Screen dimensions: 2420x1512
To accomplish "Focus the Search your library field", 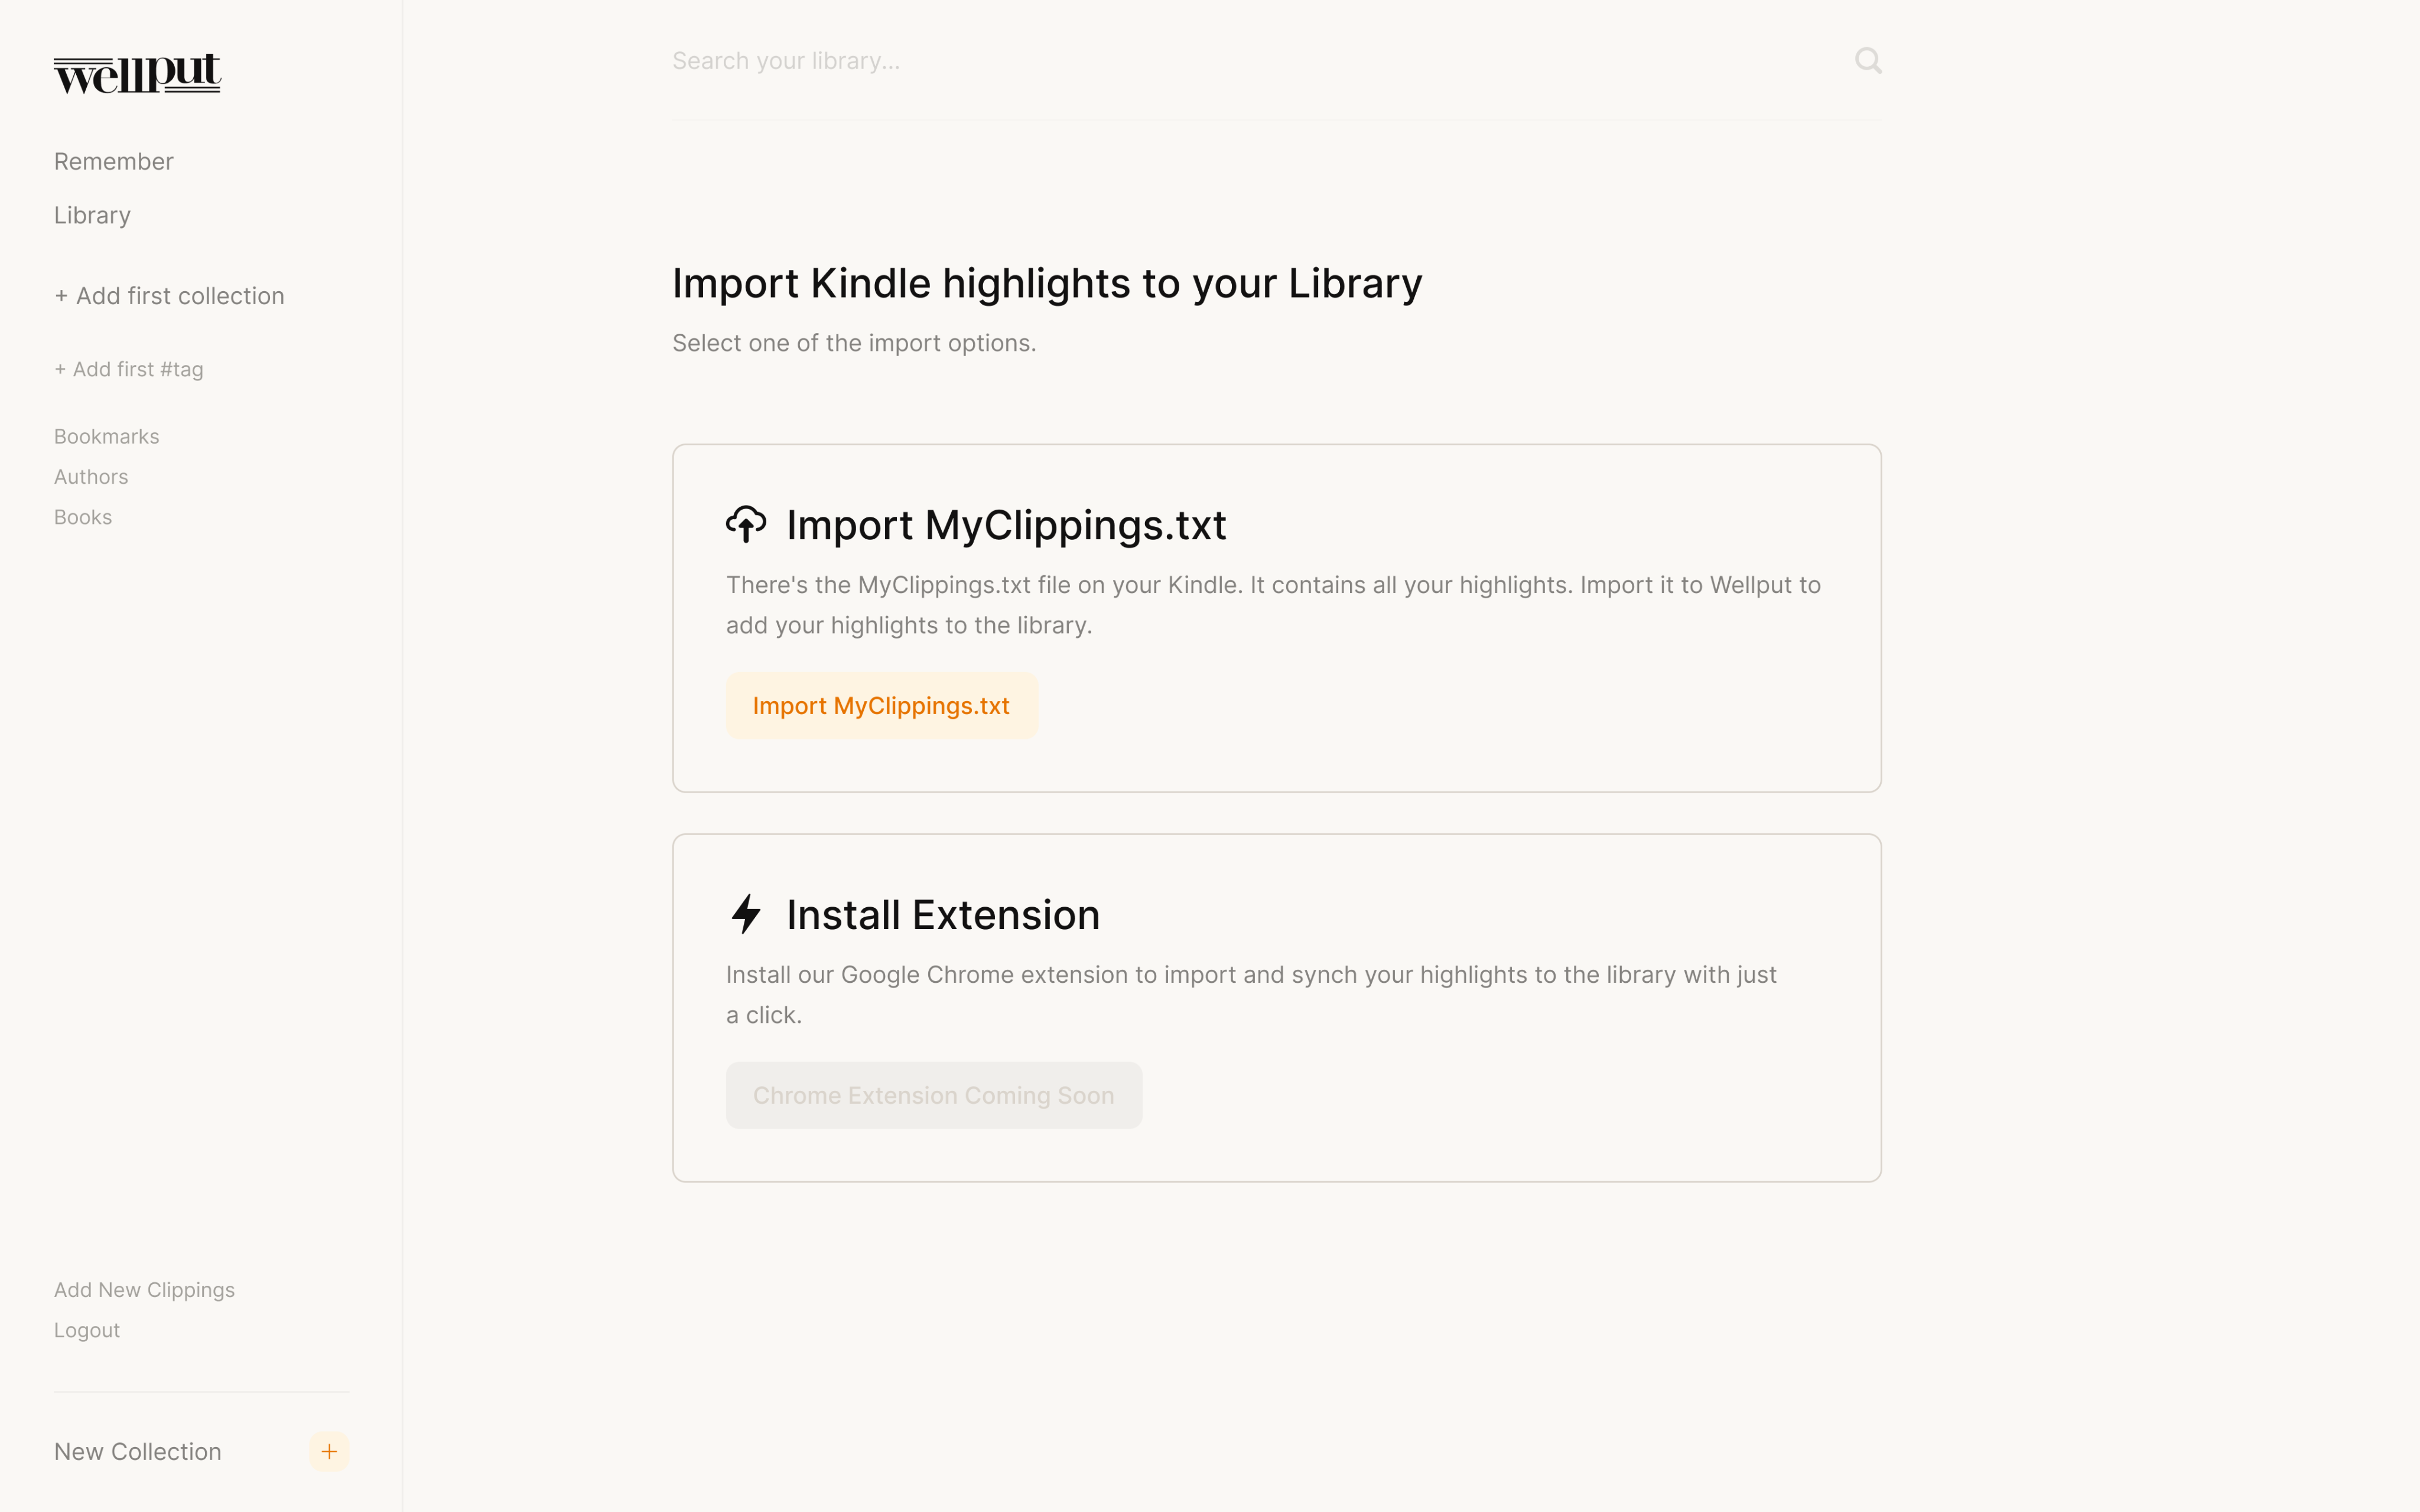I will point(1250,61).
